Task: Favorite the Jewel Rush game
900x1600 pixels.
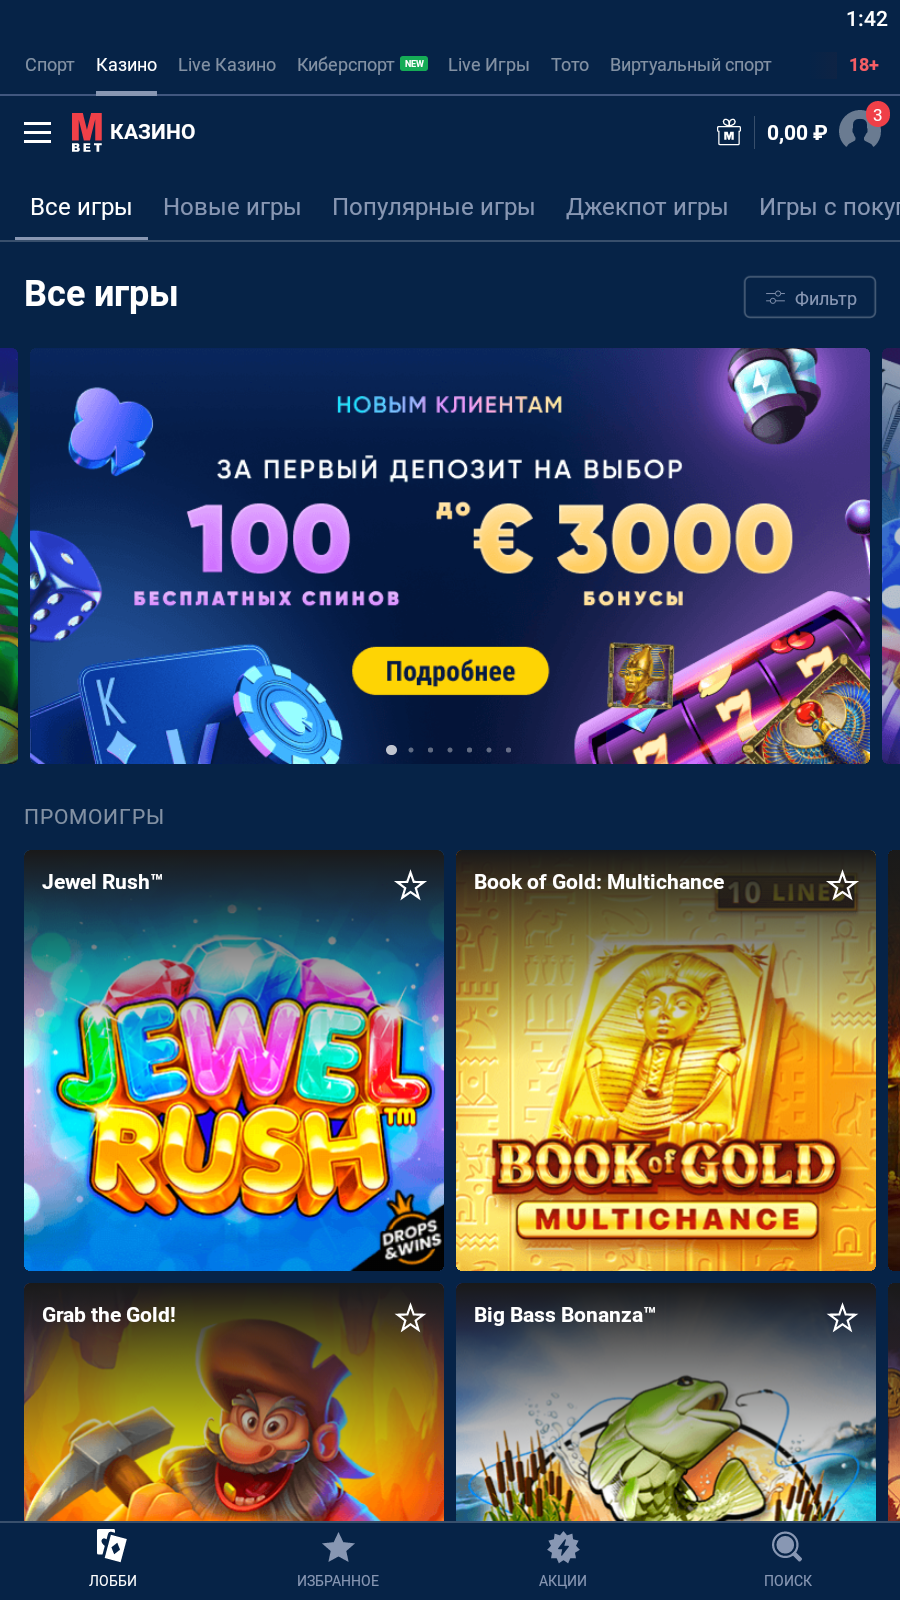Action: pos(410,885)
